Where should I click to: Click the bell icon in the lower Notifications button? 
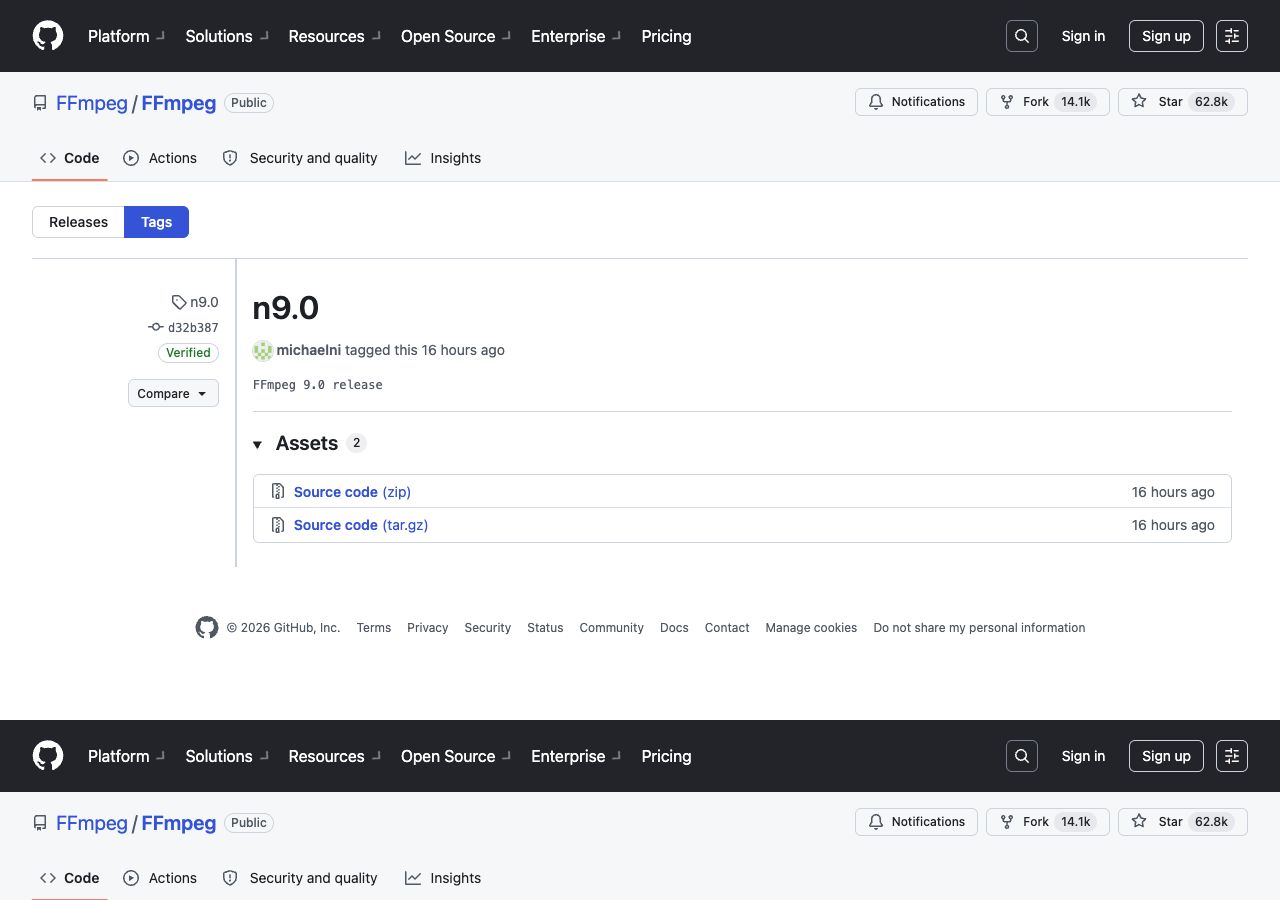876,822
